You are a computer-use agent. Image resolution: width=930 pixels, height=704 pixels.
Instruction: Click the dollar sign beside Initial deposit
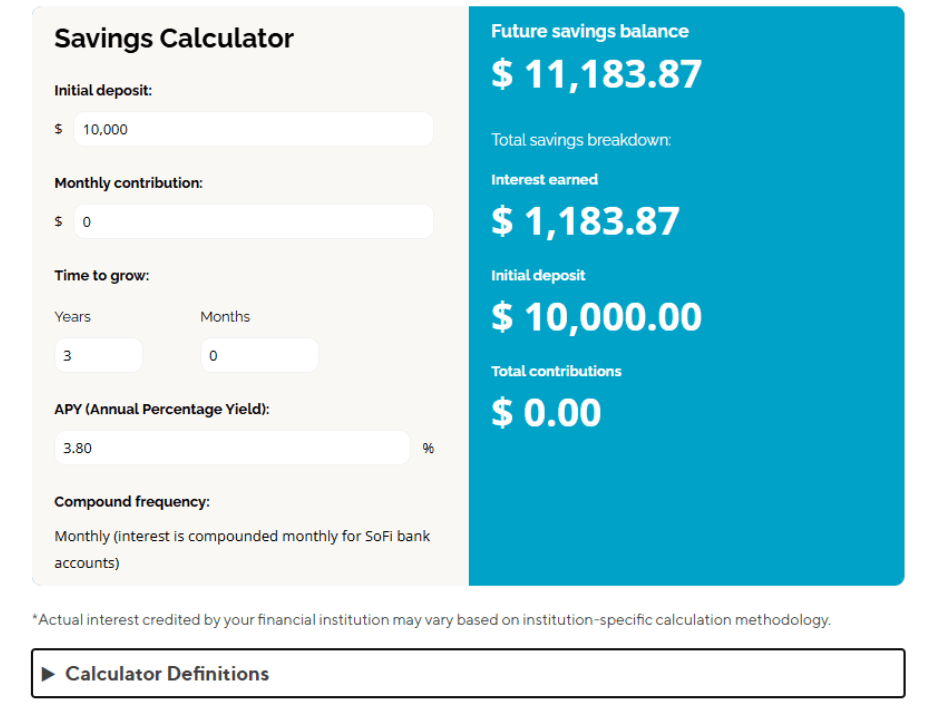(58, 129)
